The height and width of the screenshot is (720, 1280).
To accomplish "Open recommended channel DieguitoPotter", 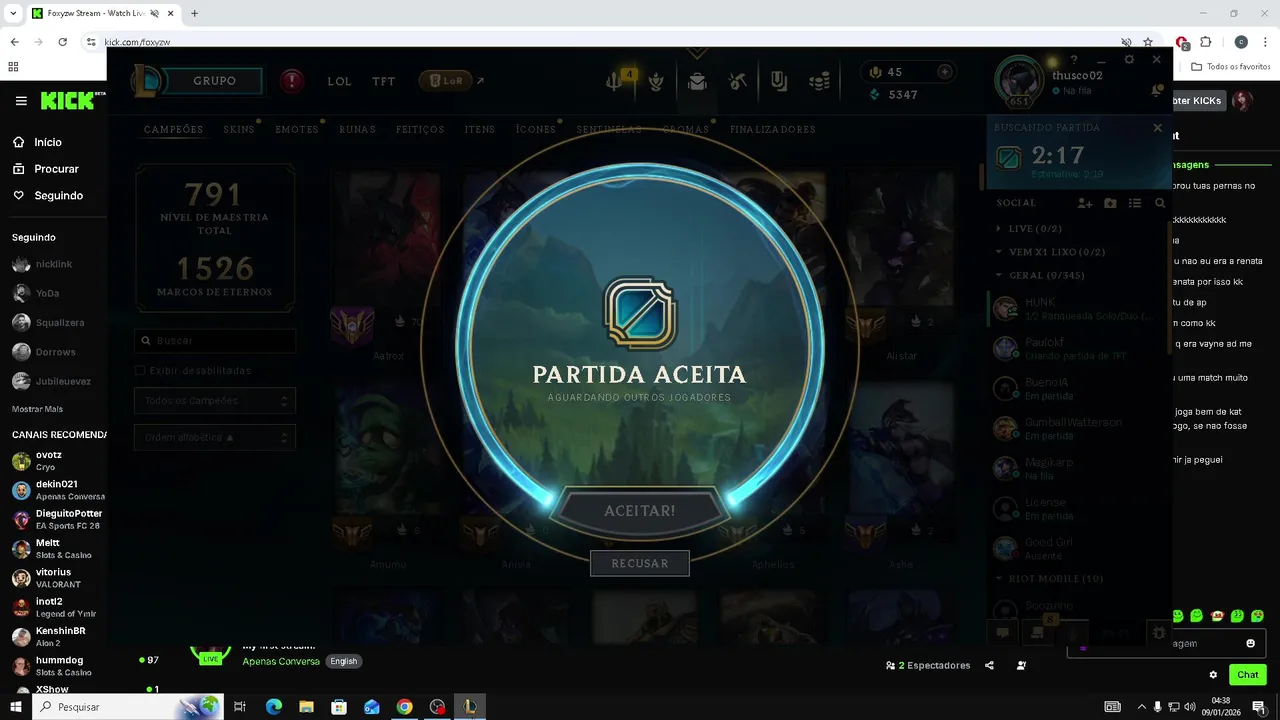I will click(58, 519).
